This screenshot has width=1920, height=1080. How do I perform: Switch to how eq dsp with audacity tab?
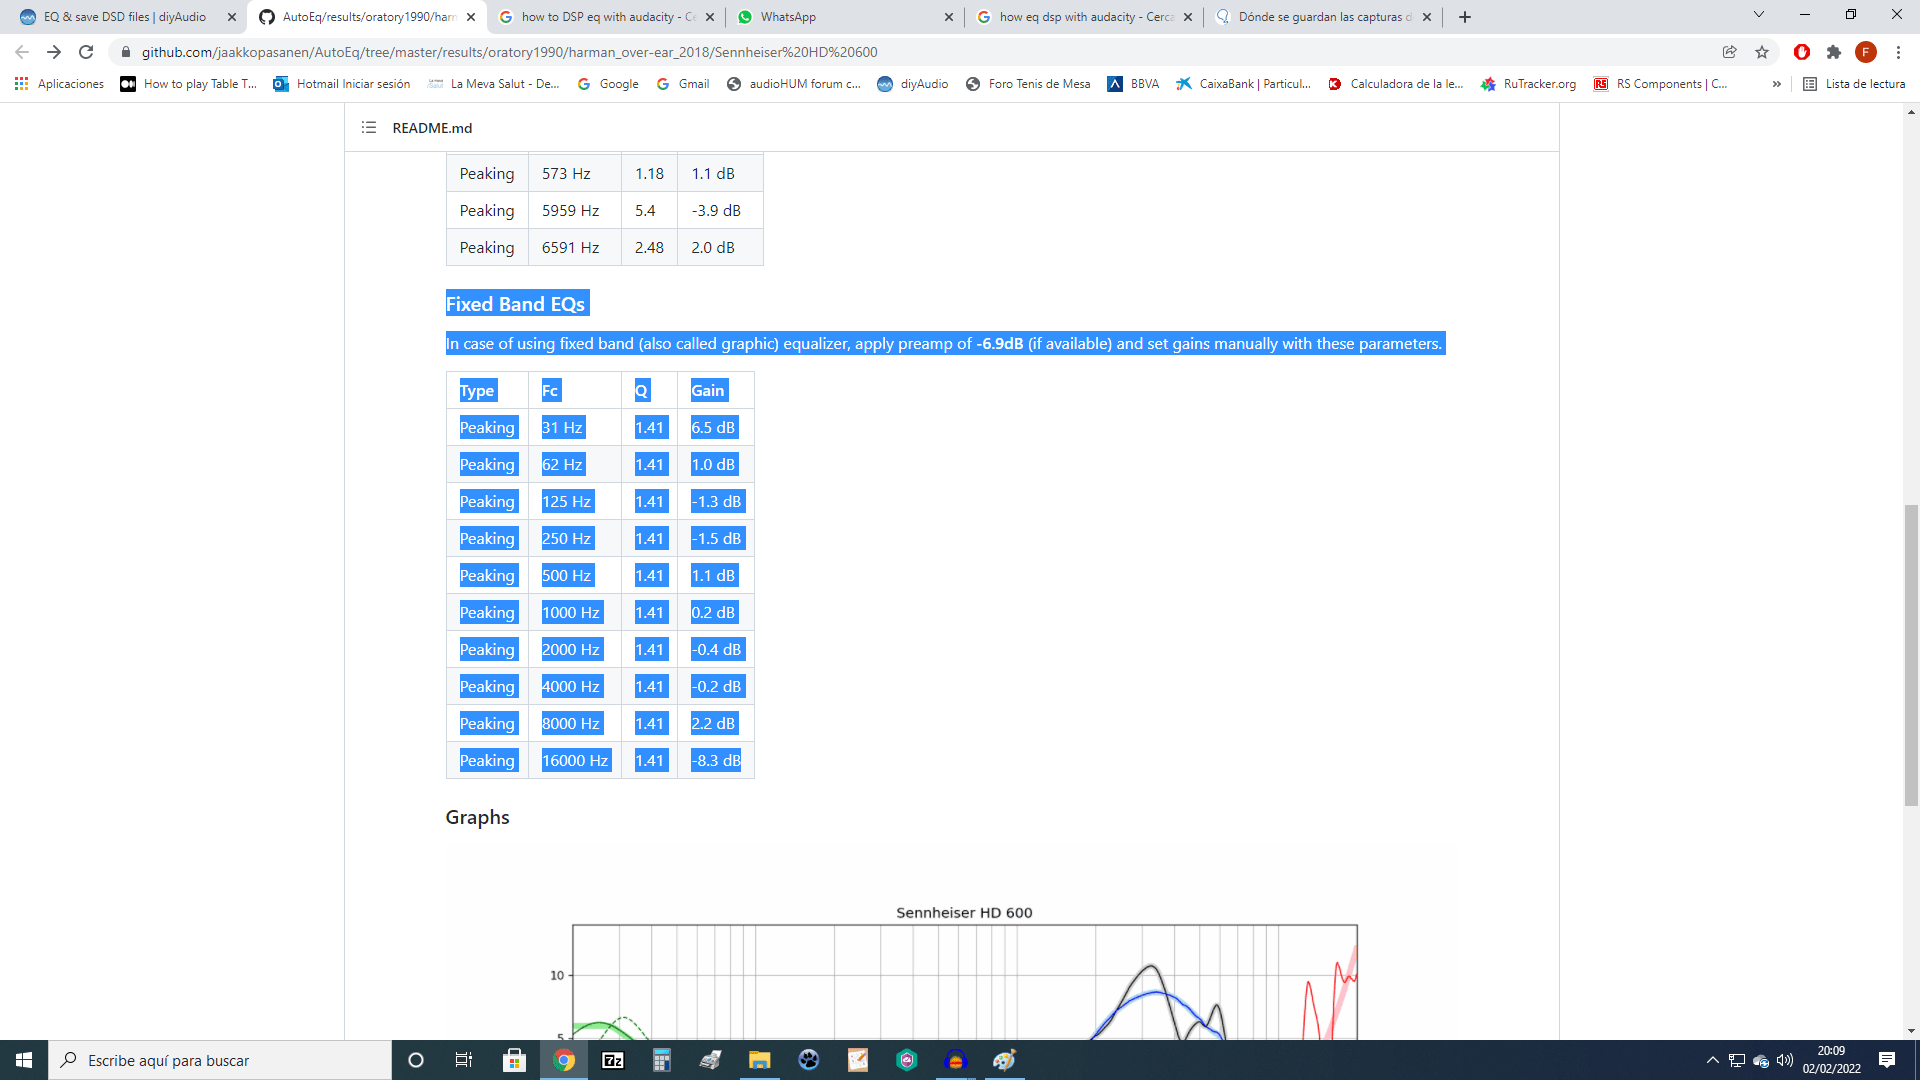1085,17
